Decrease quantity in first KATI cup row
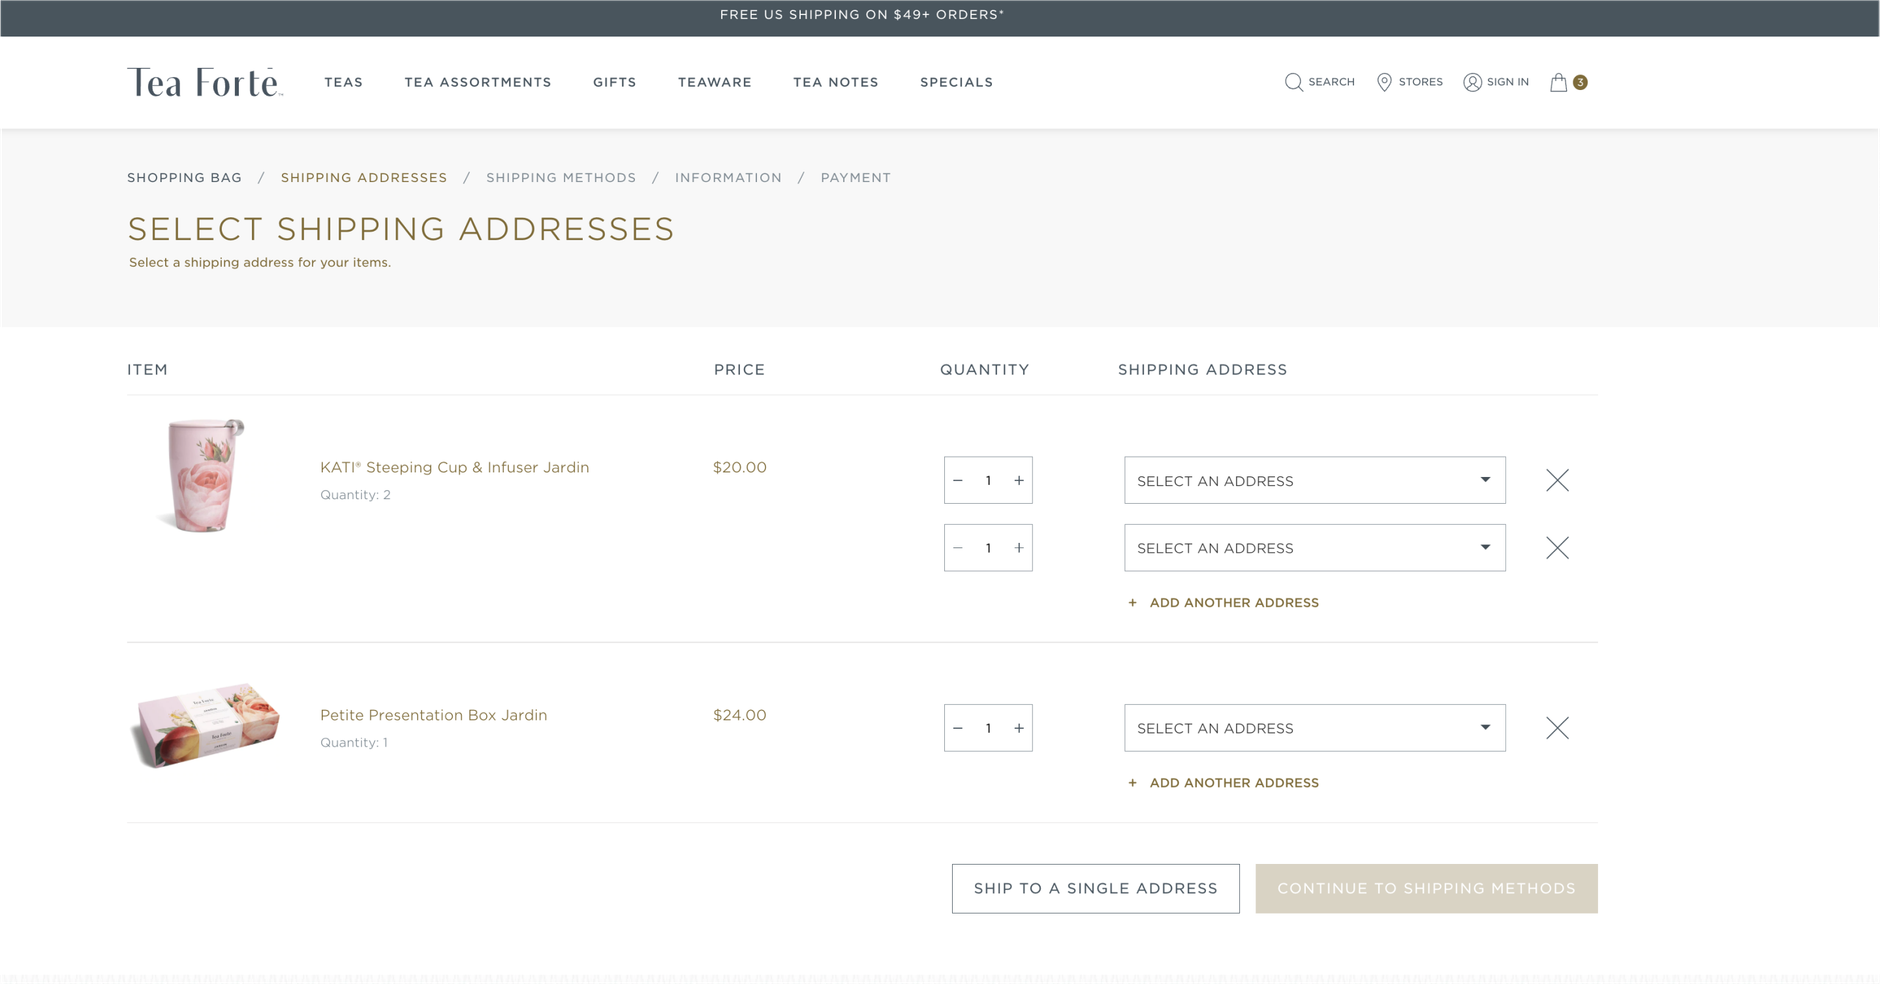This screenshot has width=1880, height=984. (x=958, y=480)
